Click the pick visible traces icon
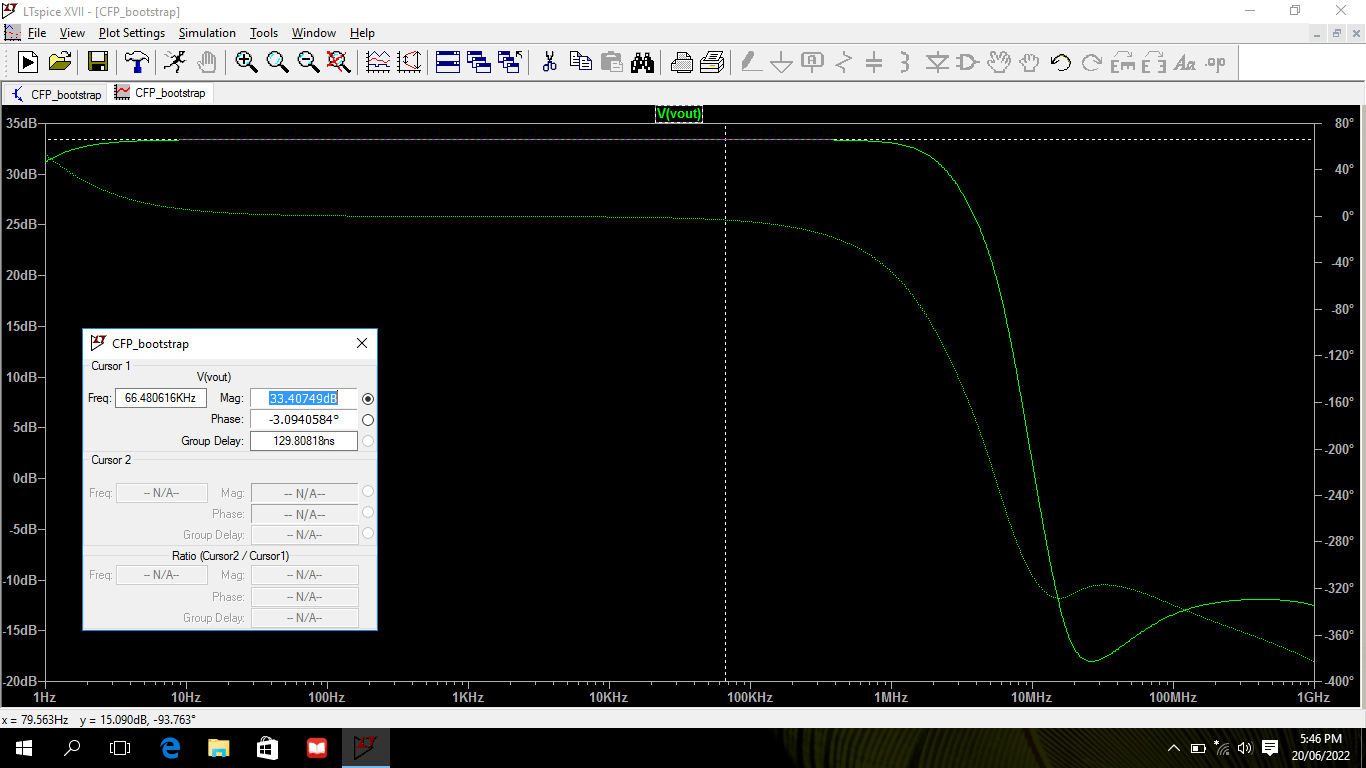 tap(409, 62)
